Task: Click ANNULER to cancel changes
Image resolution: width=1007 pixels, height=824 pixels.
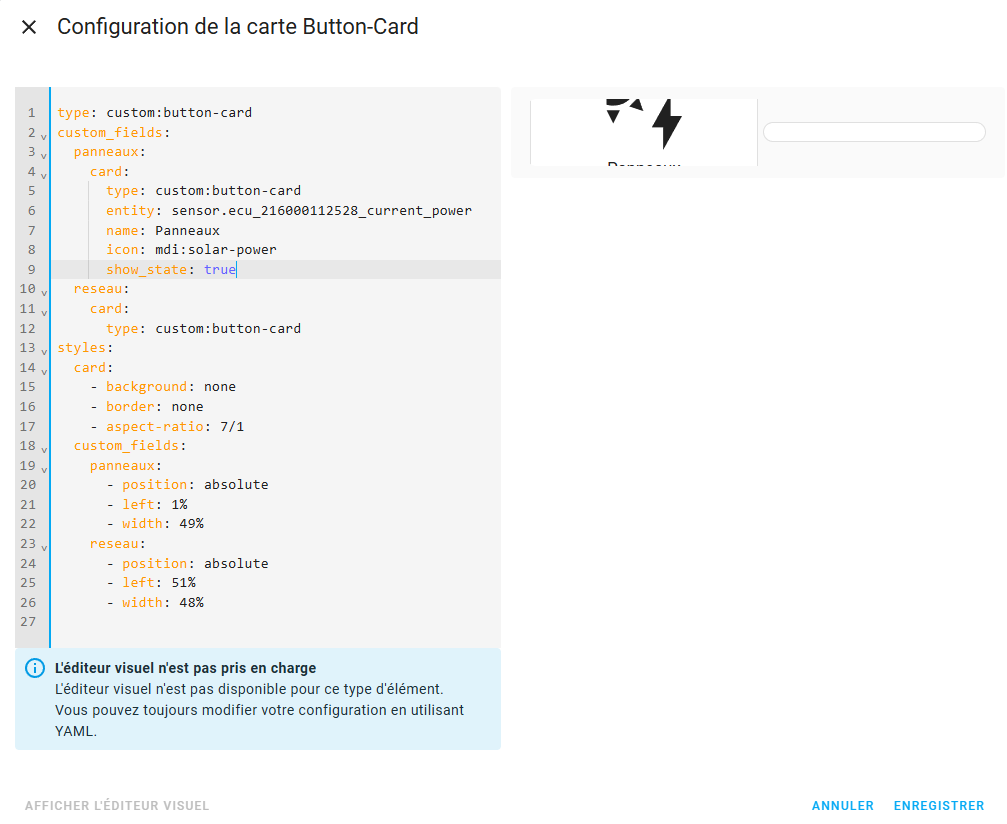Action: 842,806
